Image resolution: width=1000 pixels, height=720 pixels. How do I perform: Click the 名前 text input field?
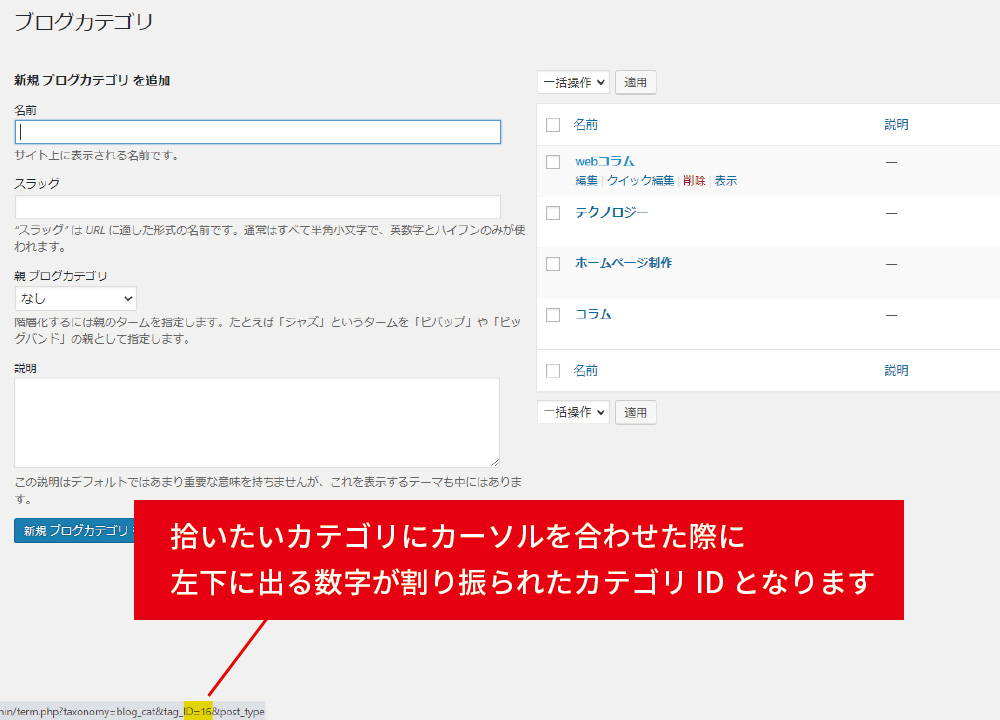pyautogui.click(x=257, y=132)
